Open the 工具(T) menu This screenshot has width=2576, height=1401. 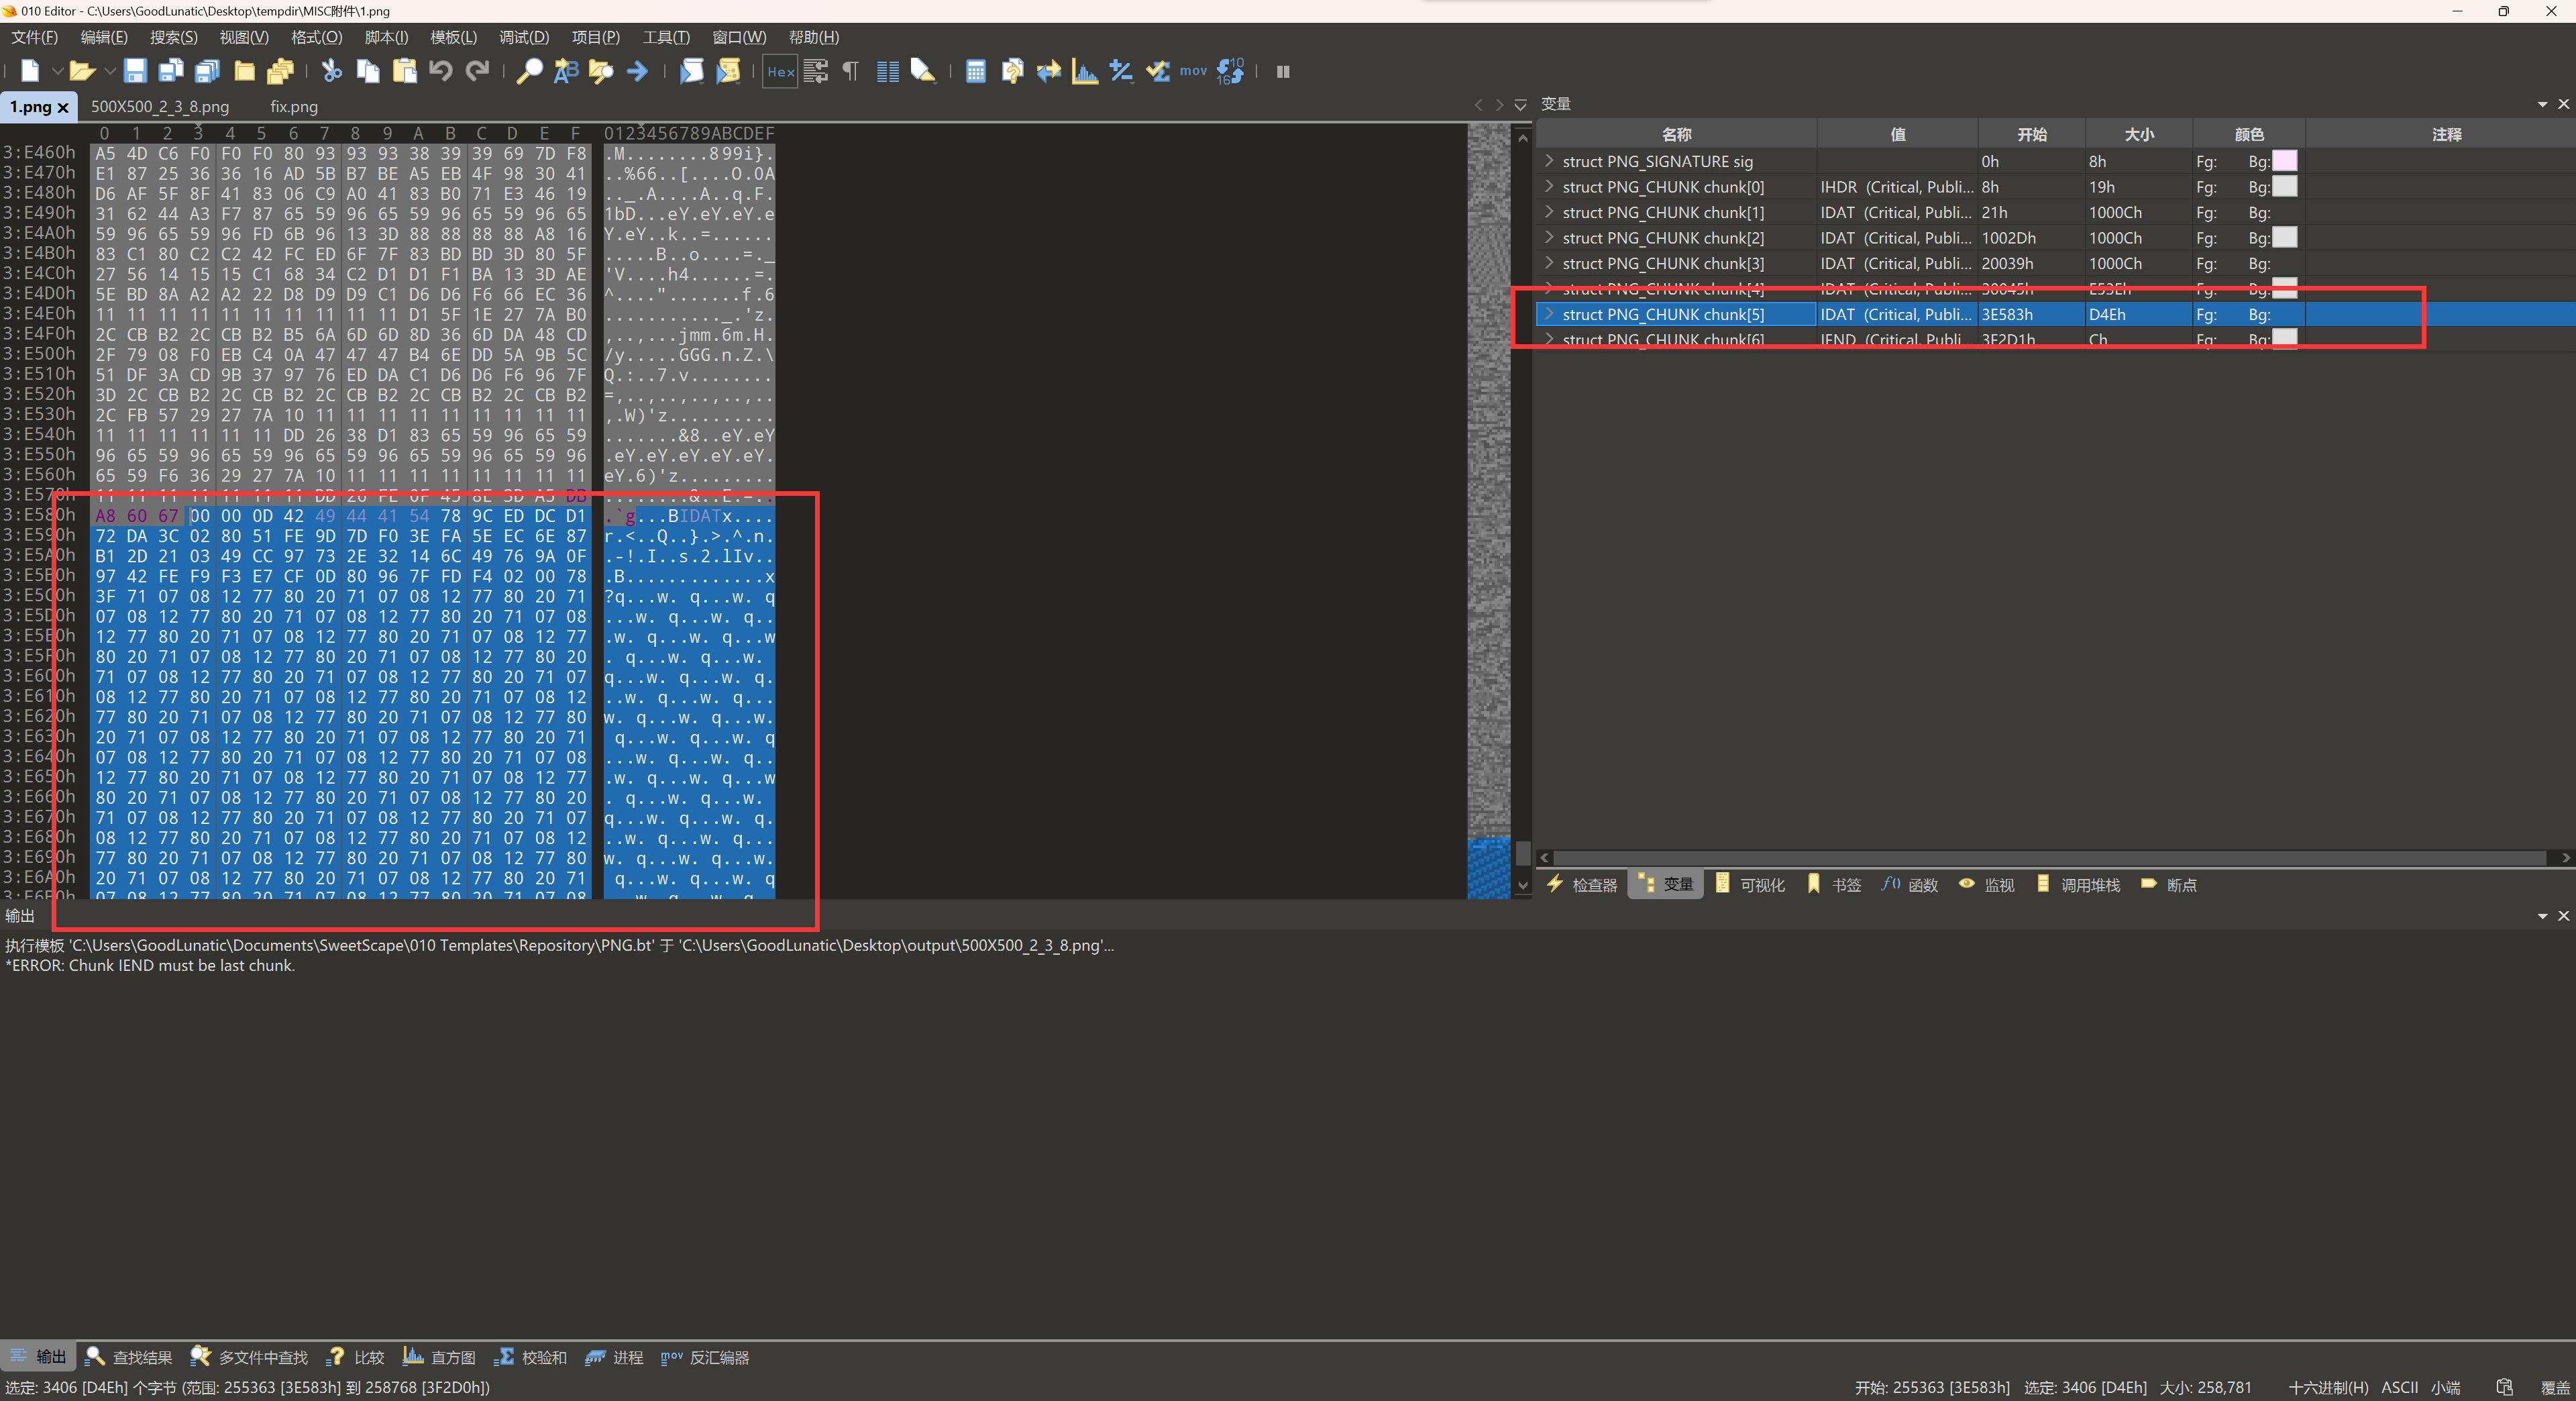pyautogui.click(x=666, y=37)
